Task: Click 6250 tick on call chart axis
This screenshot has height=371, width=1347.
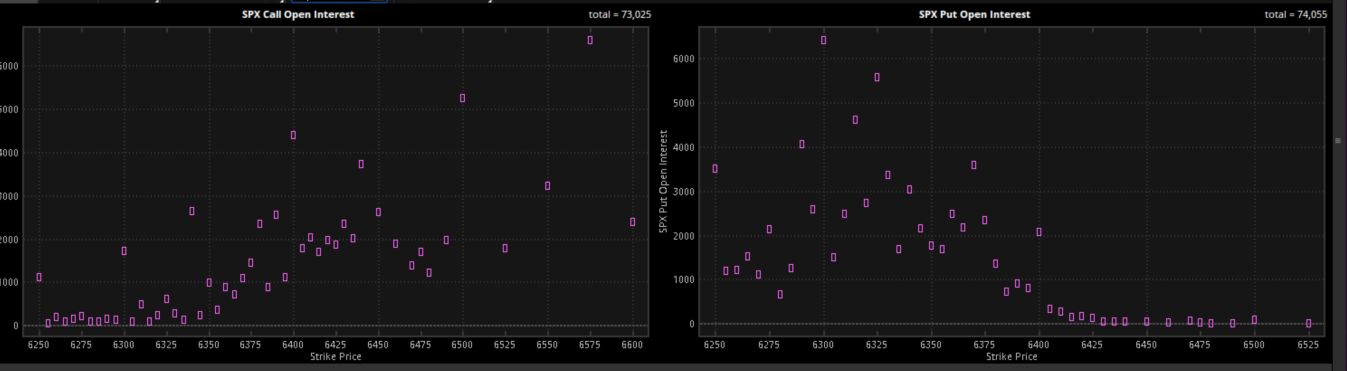Action: pos(39,344)
